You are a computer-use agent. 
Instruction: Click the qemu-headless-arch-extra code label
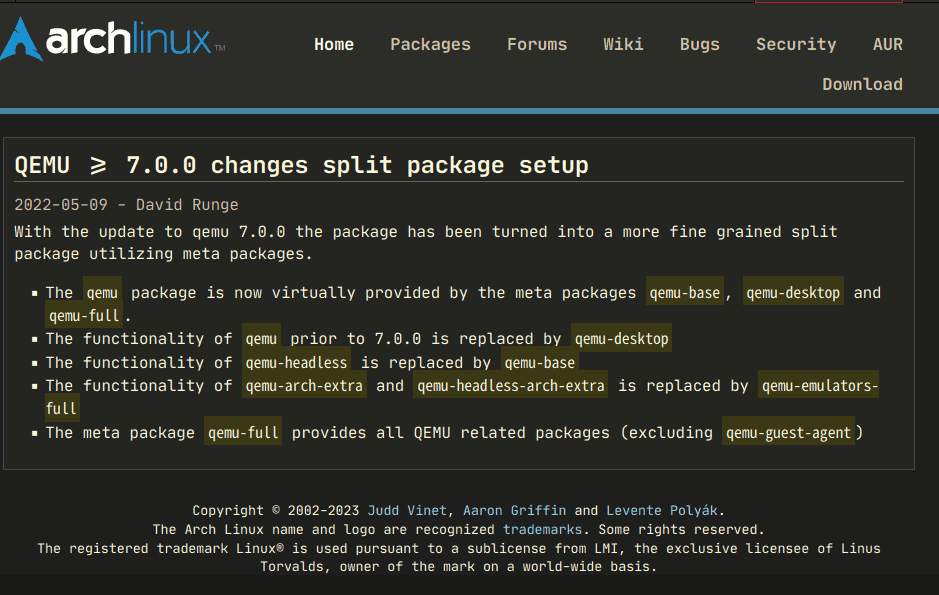(x=511, y=386)
